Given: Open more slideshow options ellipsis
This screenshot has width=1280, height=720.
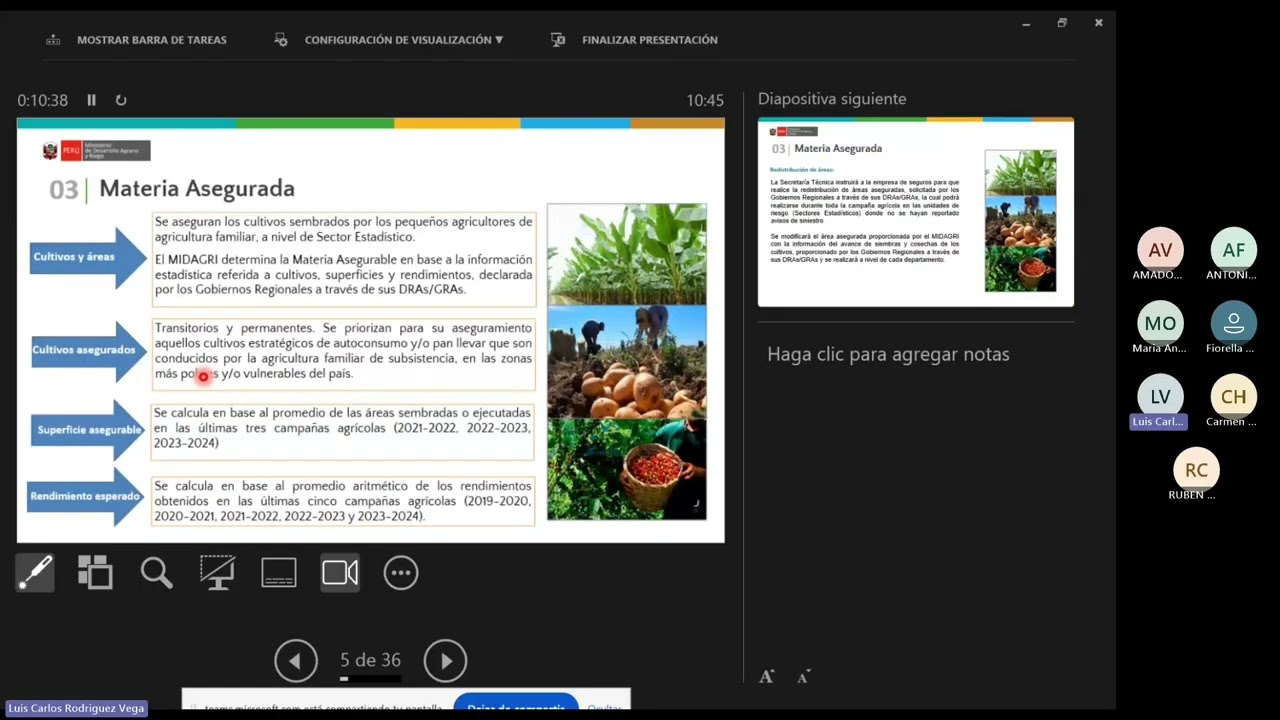Looking at the screenshot, I should 401,573.
